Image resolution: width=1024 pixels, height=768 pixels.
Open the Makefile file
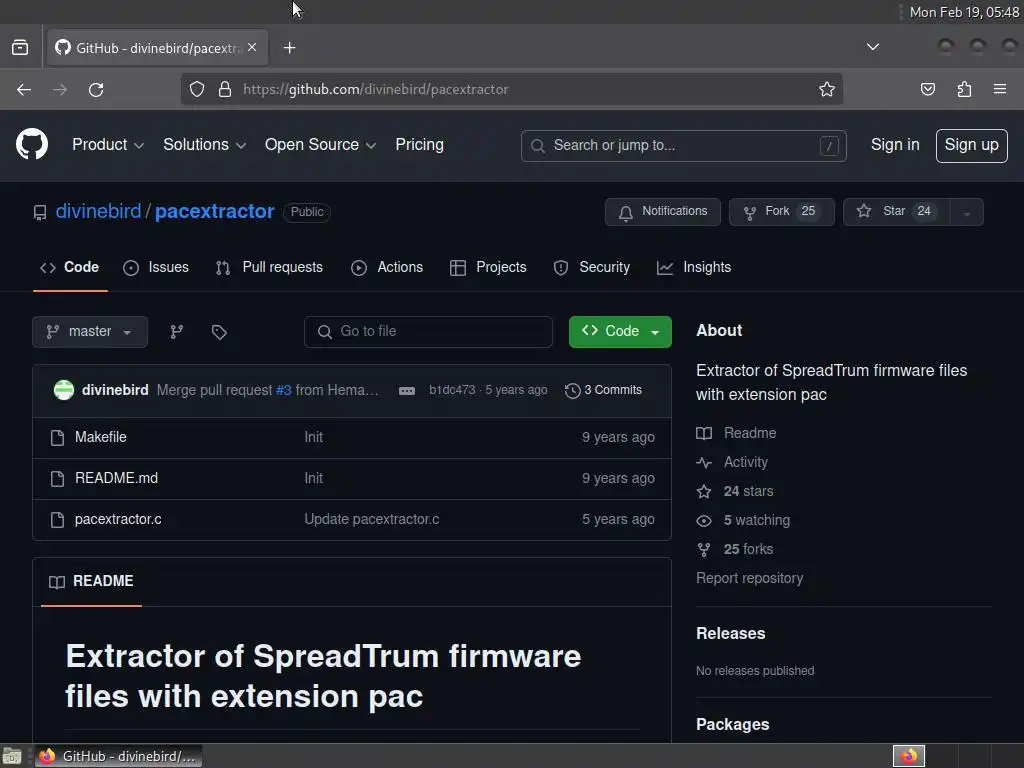(101, 437)
